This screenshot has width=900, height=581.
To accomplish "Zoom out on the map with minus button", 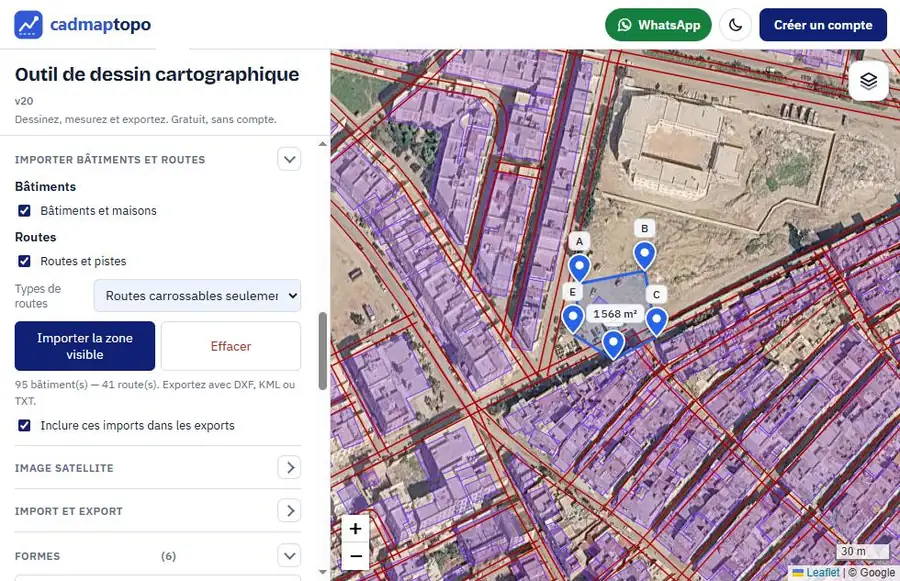I will (x=355, y=556).
